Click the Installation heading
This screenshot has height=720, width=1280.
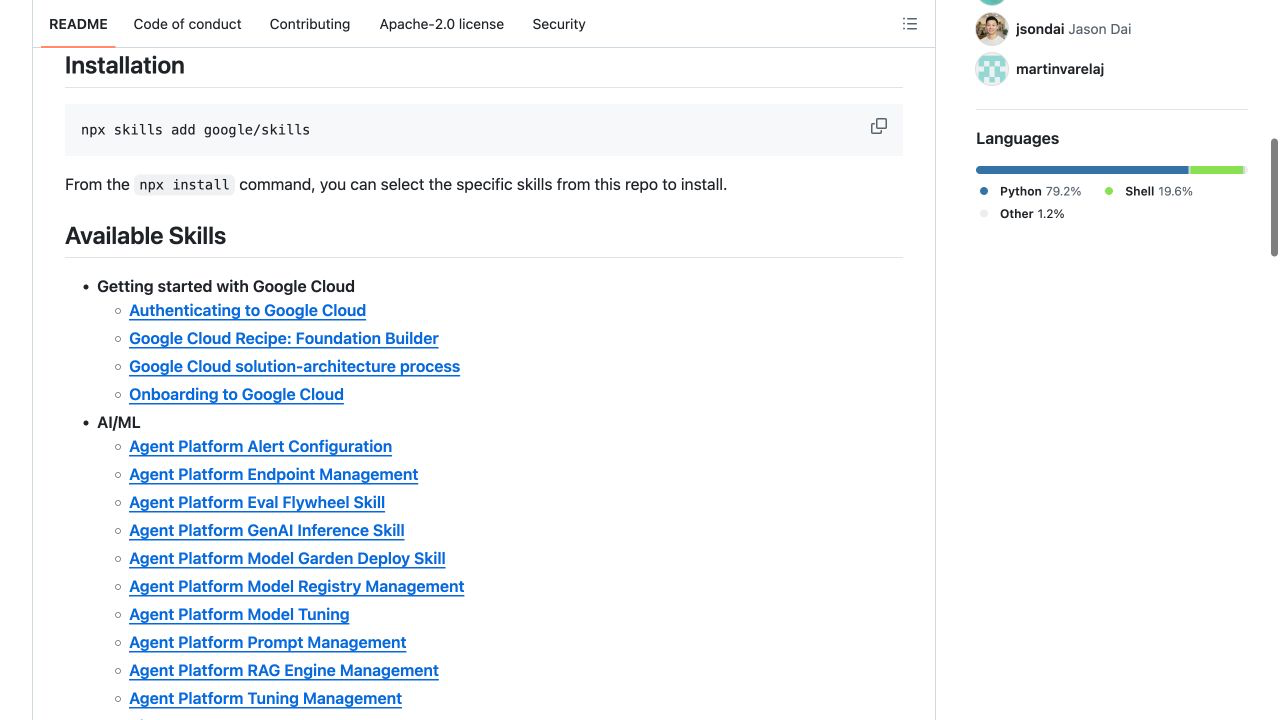point(125,65)
